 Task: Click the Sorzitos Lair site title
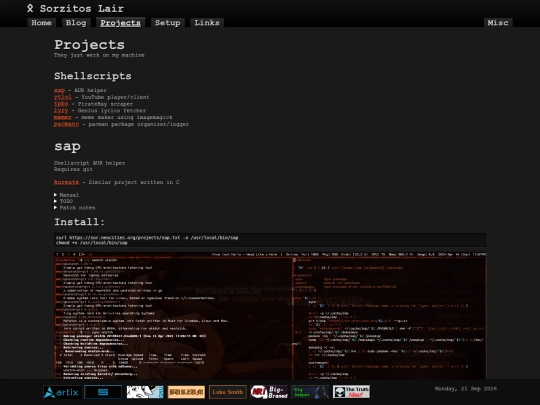click(x=82, y=8)
